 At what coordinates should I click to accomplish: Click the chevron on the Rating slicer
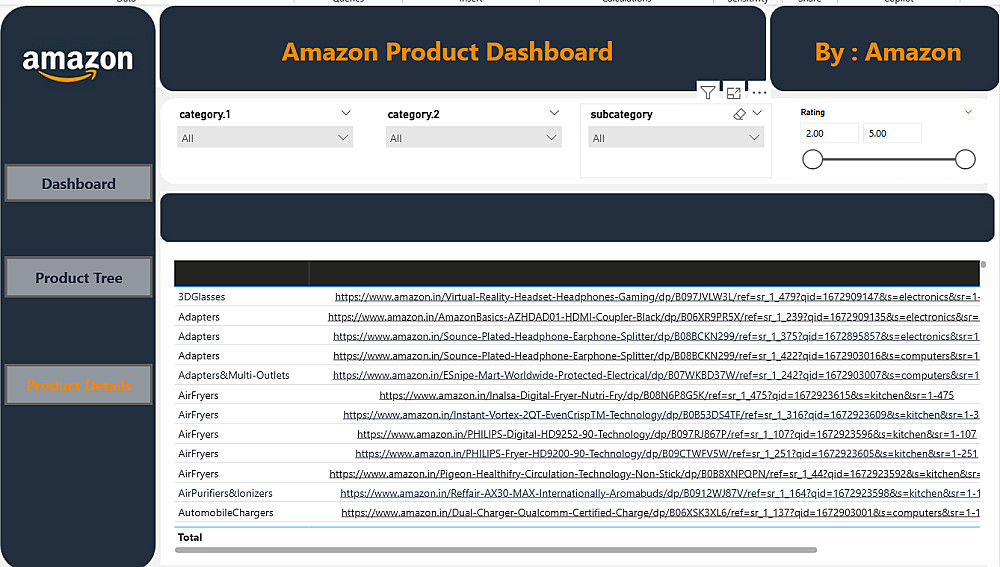pyautogui.click(x=968, y=112)
